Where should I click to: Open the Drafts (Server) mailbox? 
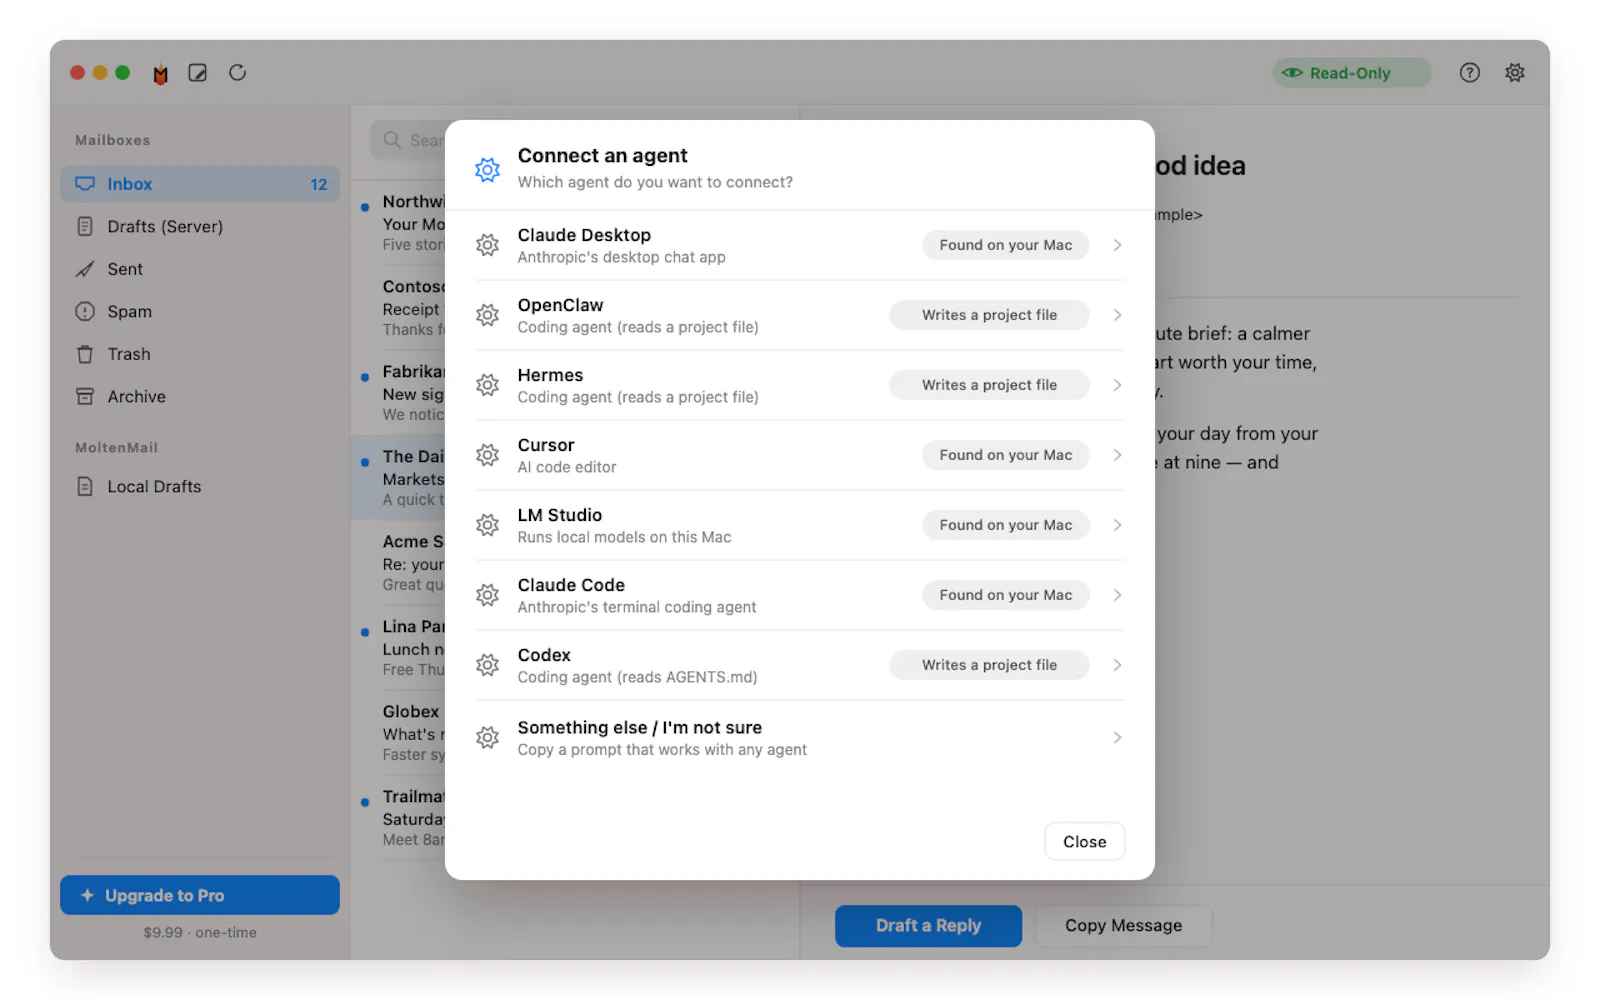coord(200,227)
